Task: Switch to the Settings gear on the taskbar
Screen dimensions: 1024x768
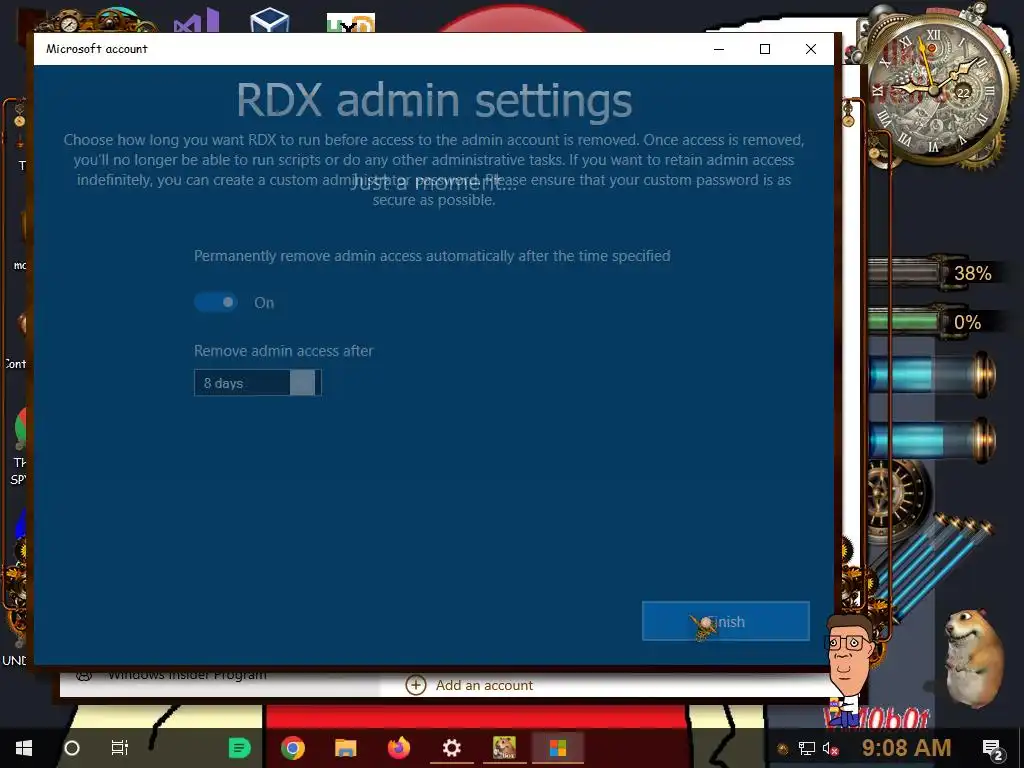Action: (451, 748)
